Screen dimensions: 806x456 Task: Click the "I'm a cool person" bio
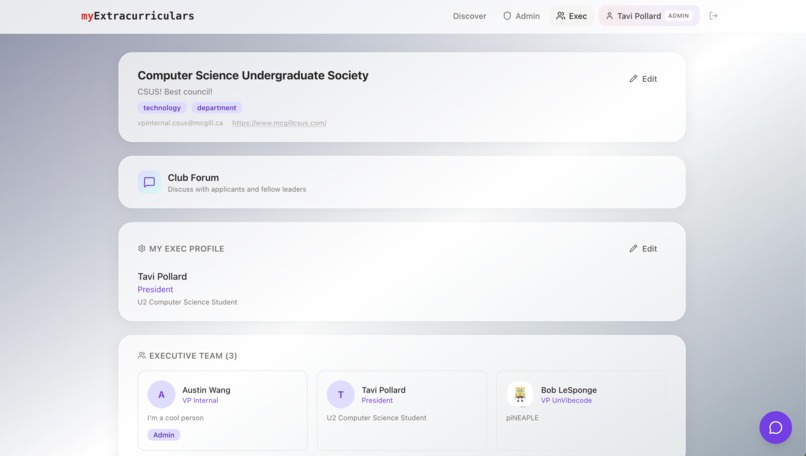pyautogui.click(x=175, y=418)
